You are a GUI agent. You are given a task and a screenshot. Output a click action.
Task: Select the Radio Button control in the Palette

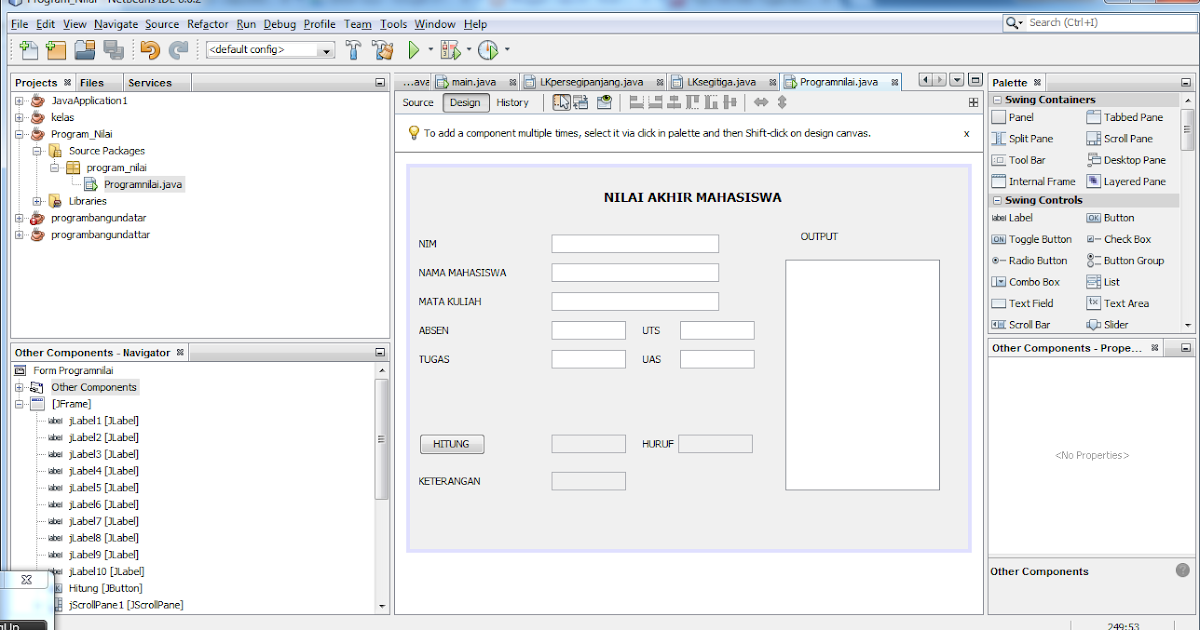[1033, 260]
